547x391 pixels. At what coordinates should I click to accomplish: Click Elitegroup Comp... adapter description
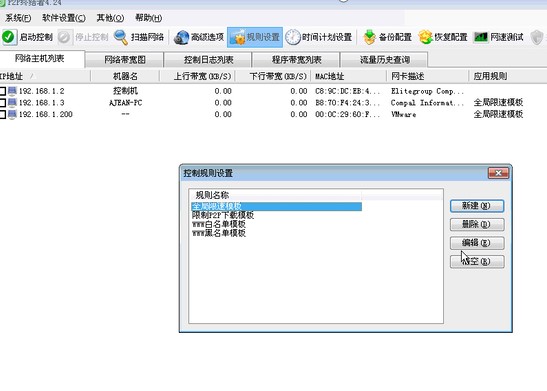pyautogui.click(x=427, y=91)
